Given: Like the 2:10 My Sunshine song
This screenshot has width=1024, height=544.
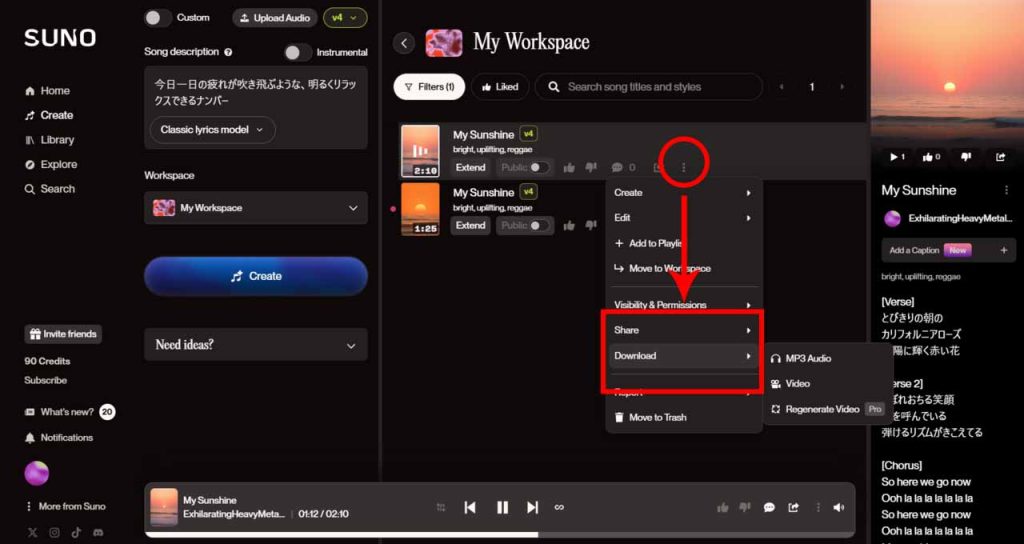Looking at the screenshot, I should (x=569, y=168).
